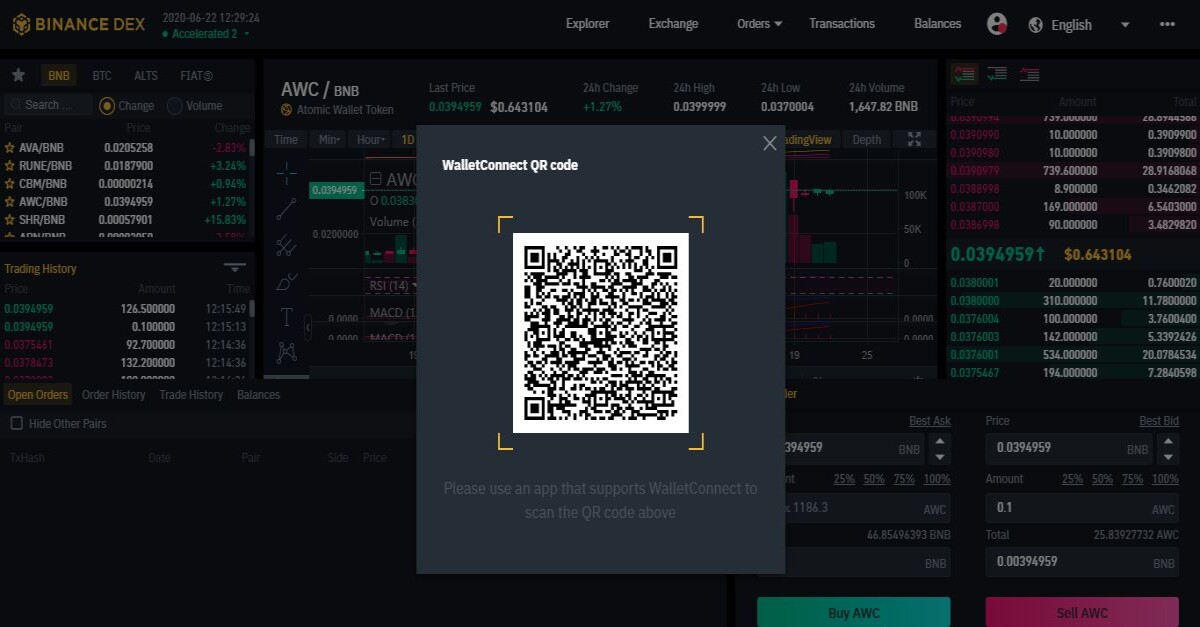Expand the Accelerated 2 node dropdown
The height and width of the screenshot is (627, 1200).
pyautogui.click(x=247, y=34)
